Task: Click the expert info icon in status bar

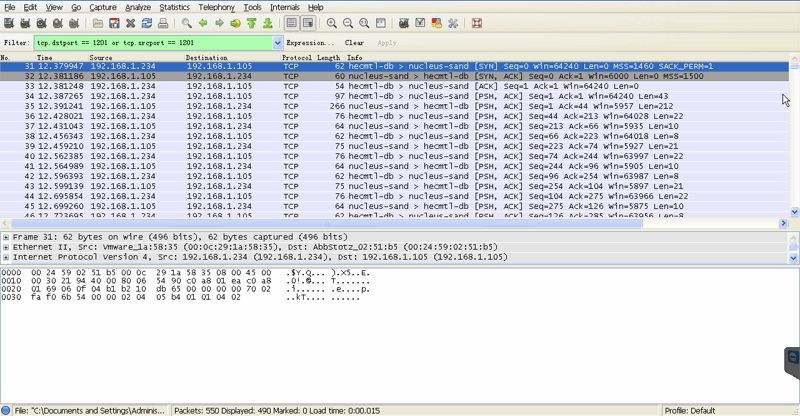Action: click(7, 410)
